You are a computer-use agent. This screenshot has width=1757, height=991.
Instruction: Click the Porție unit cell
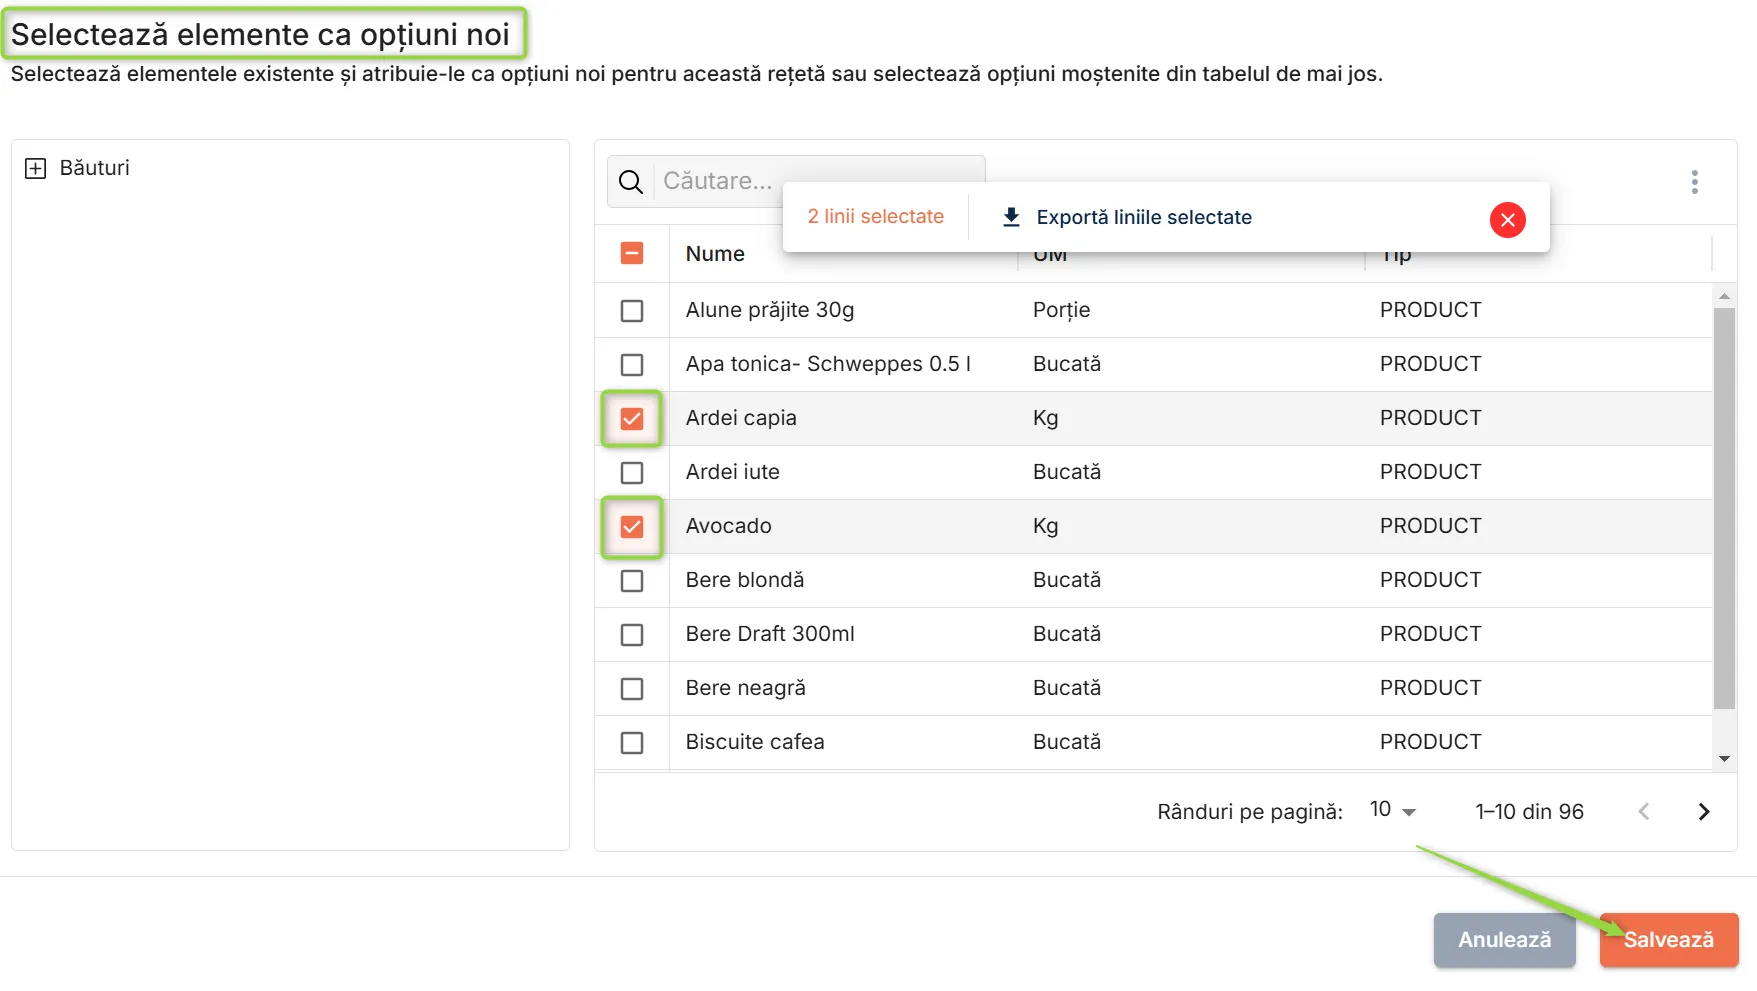(1062, 310)
